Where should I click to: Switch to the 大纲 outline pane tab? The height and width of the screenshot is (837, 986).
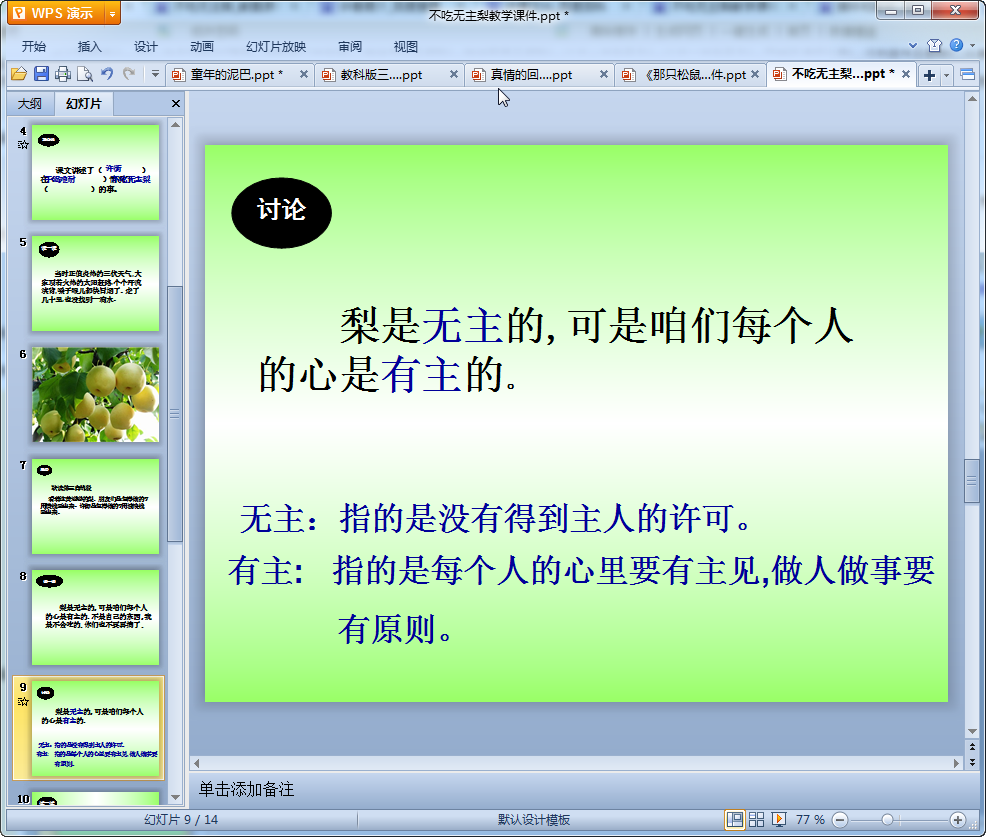(30, 104)
